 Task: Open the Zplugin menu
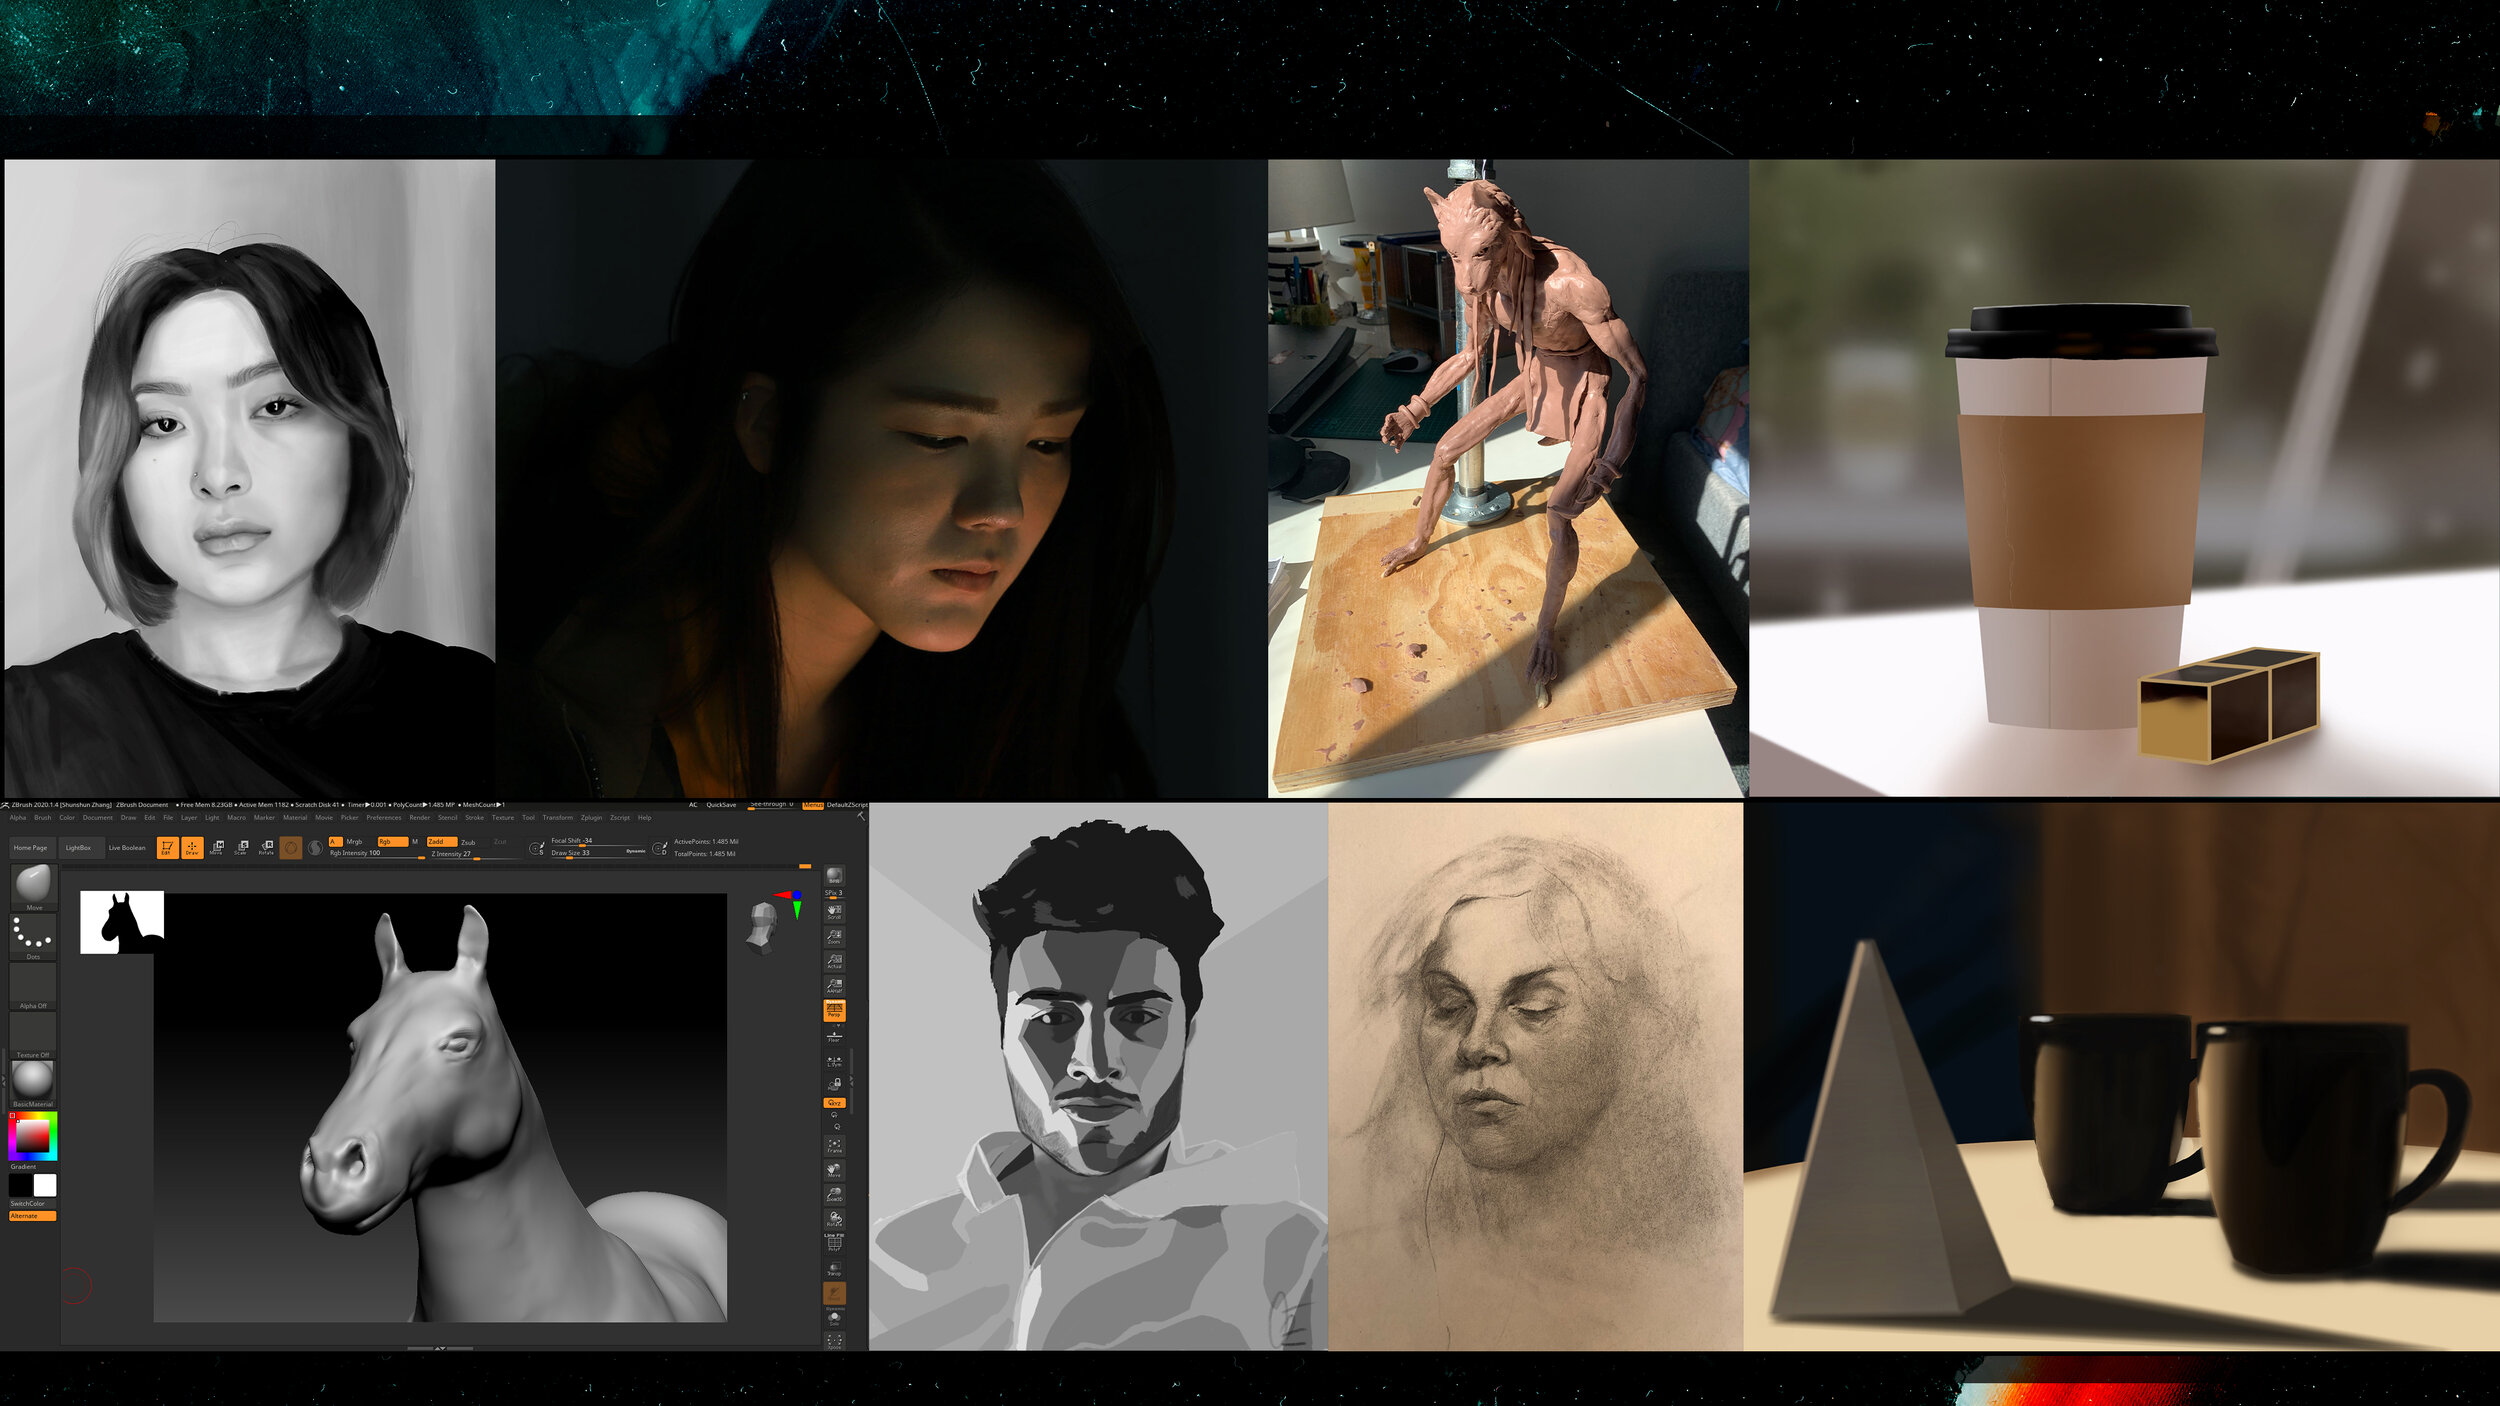[x=591, y=817]
